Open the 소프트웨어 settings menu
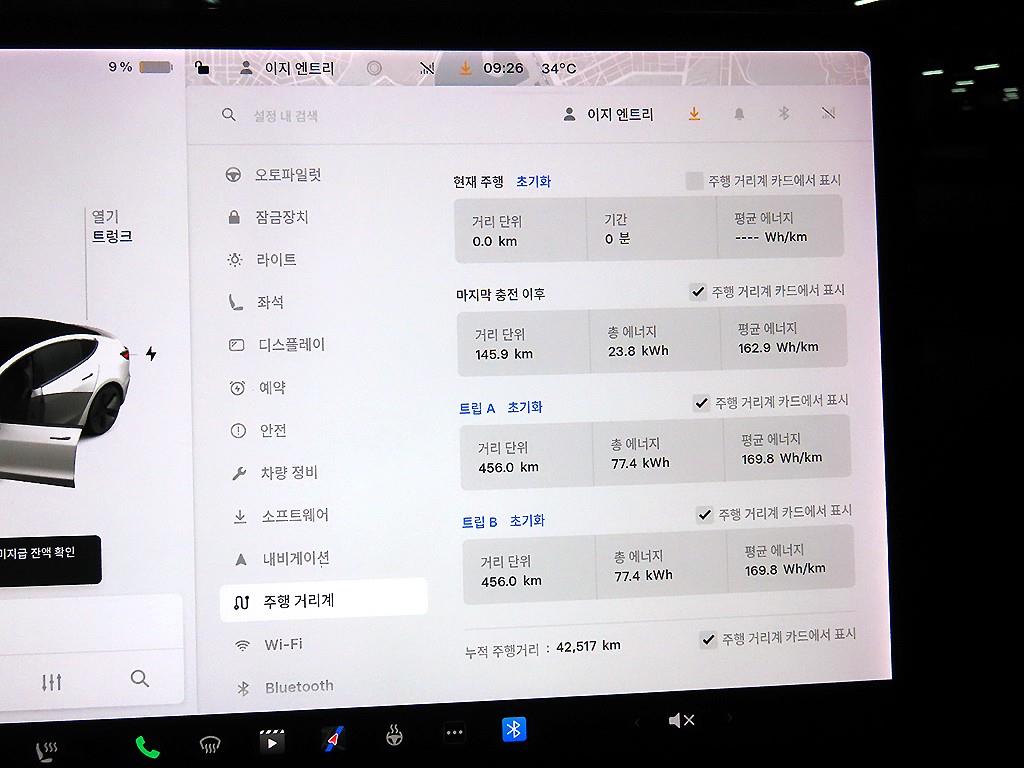Viewport: 1024px width, 768px height. pyautogui.click(x=281, y=516)
